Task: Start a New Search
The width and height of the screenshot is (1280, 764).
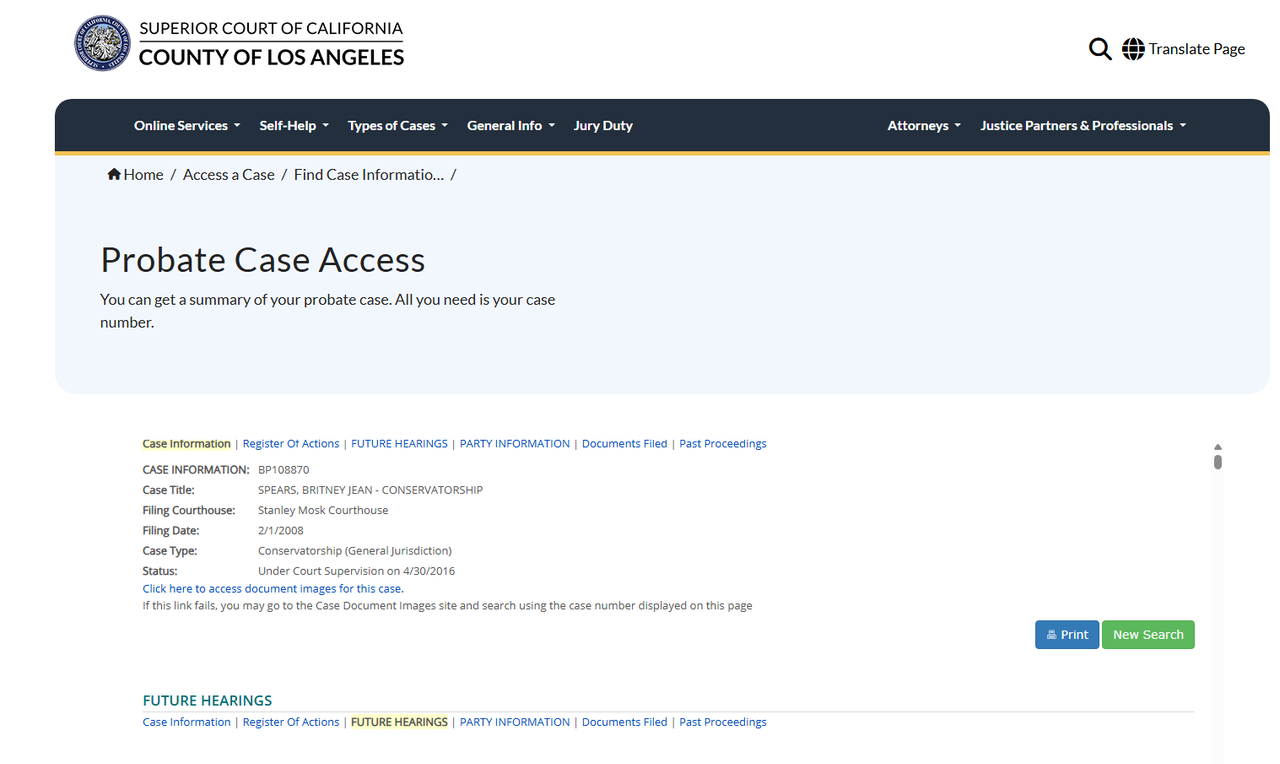Action: point(1148,635)
